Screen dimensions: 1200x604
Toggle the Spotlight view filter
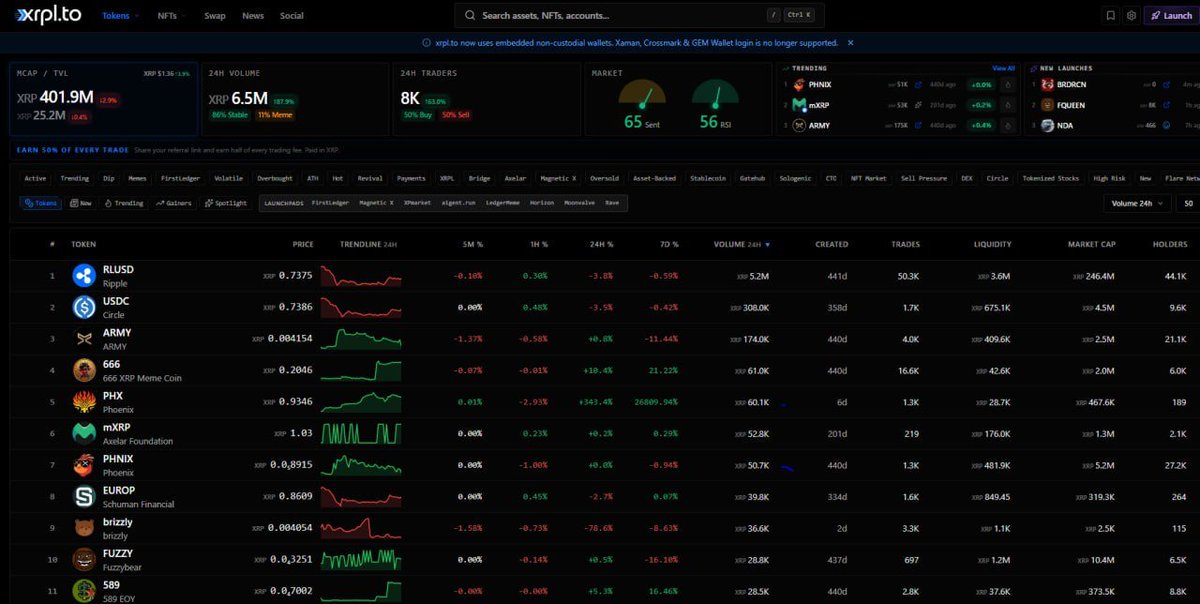(x=226, y=203)
